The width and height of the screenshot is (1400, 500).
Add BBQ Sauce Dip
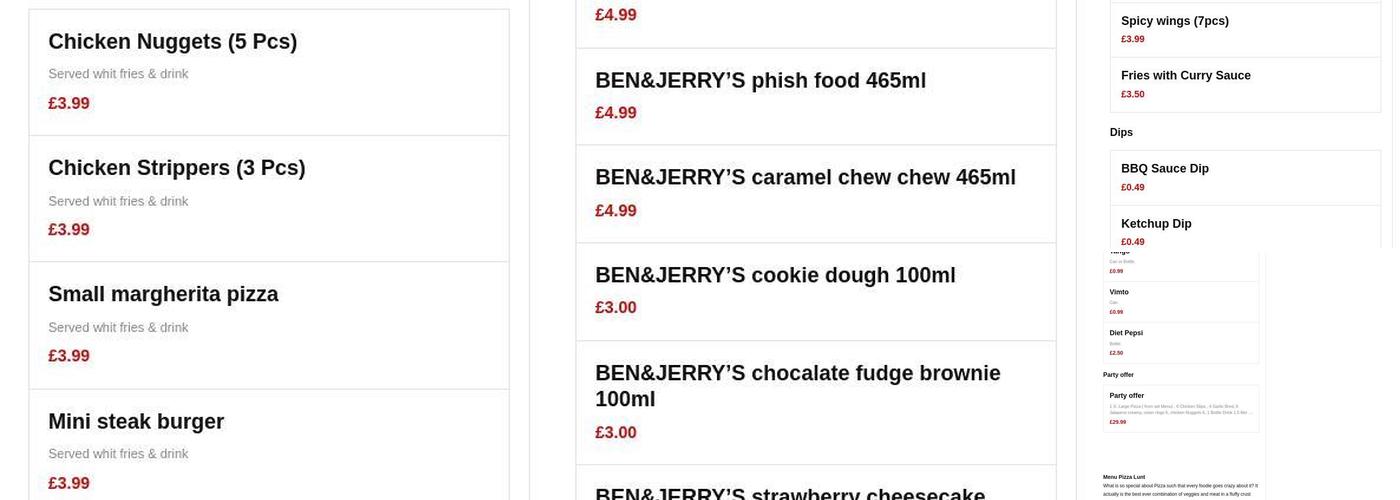1164,169
